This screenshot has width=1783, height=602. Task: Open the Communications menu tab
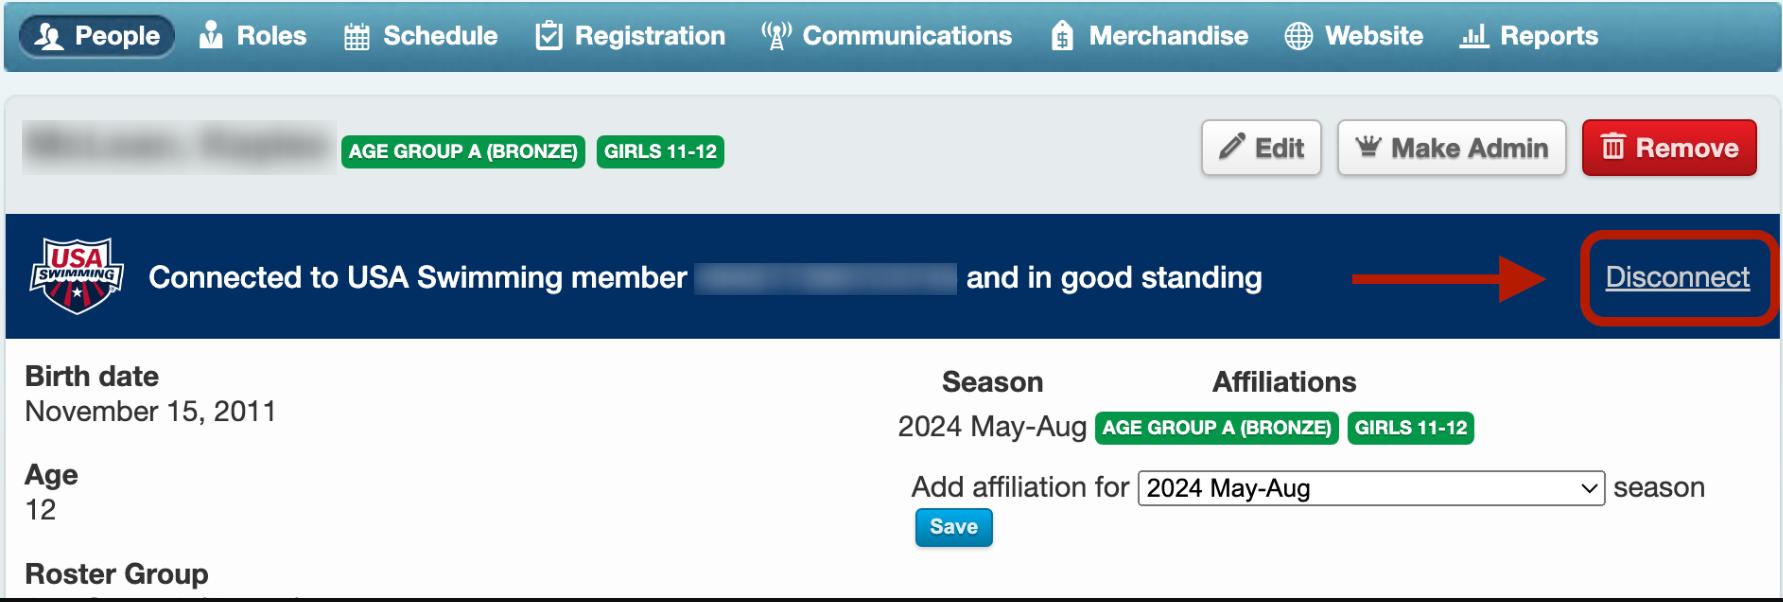click(x=886, y=36)
